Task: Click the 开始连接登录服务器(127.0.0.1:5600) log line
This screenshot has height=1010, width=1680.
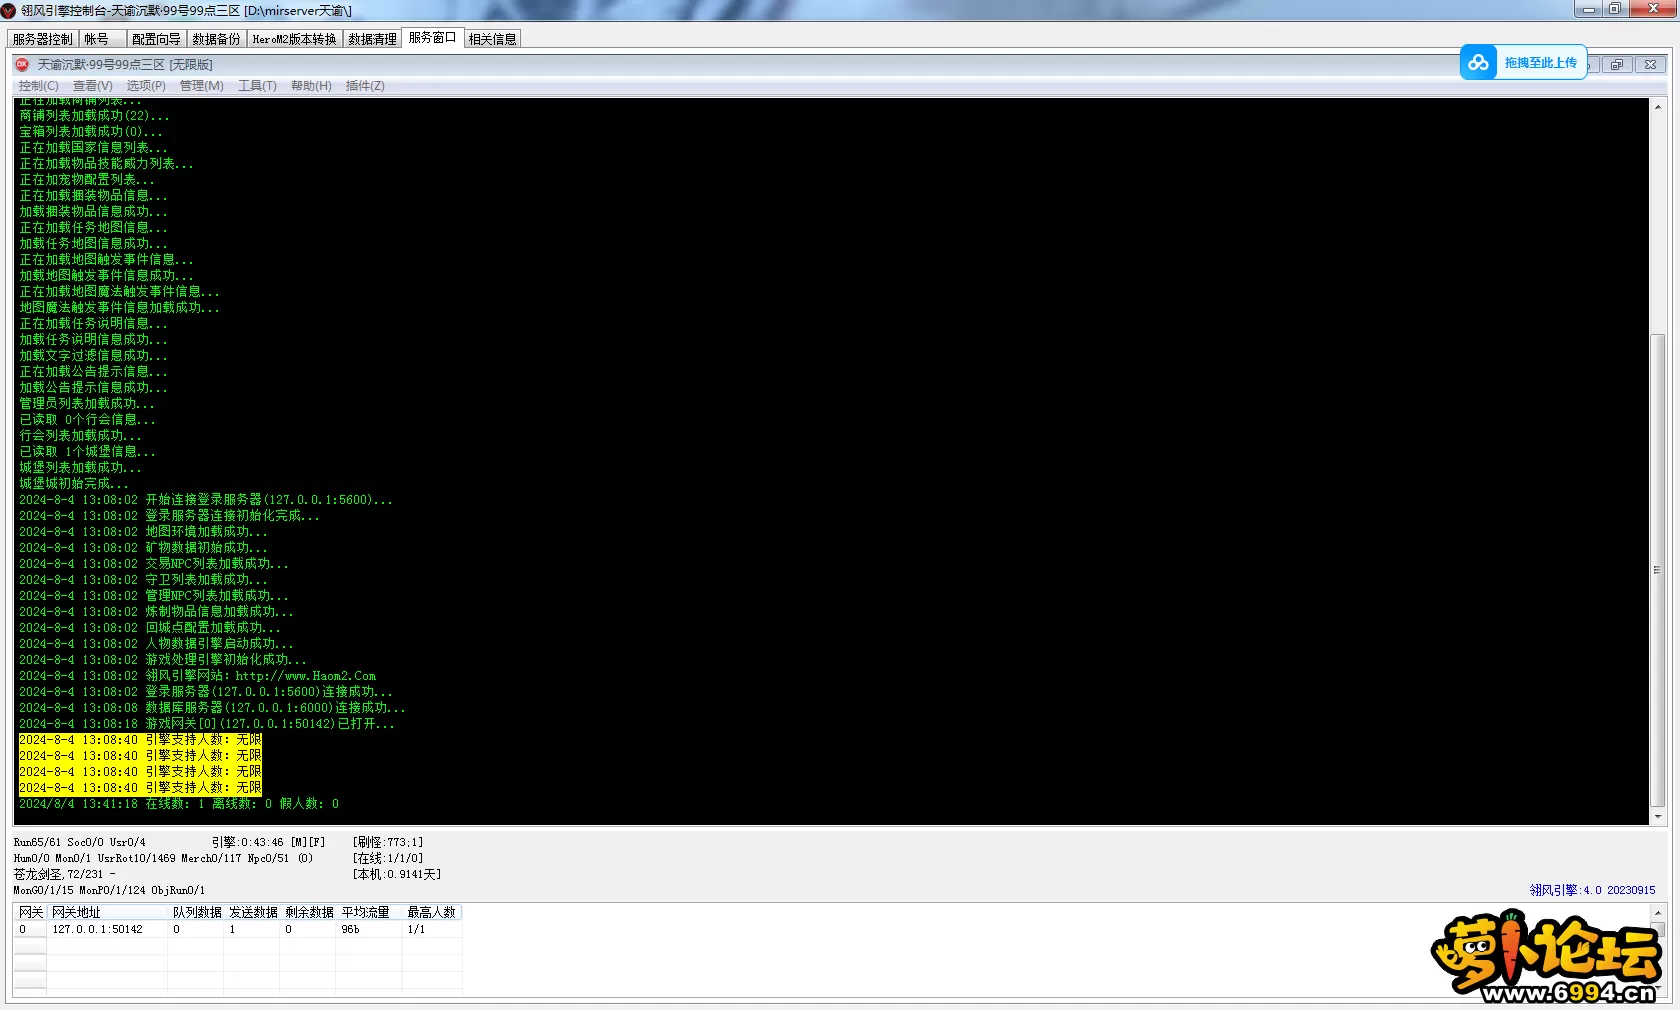Action: click(x=206, y=500)
